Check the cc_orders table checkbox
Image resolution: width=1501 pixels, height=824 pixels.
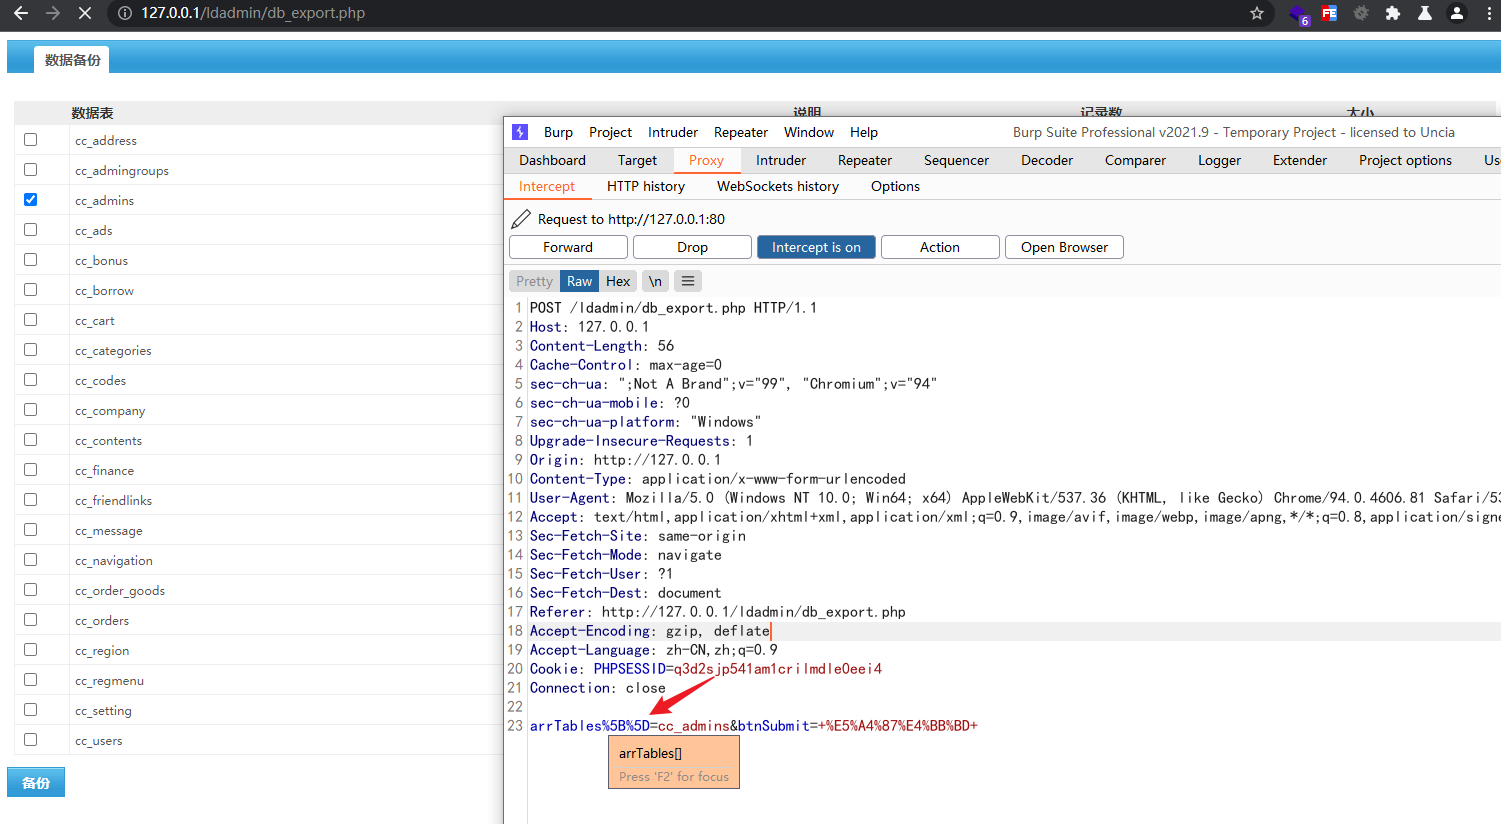pyautogui.click(x=30, y=620)
